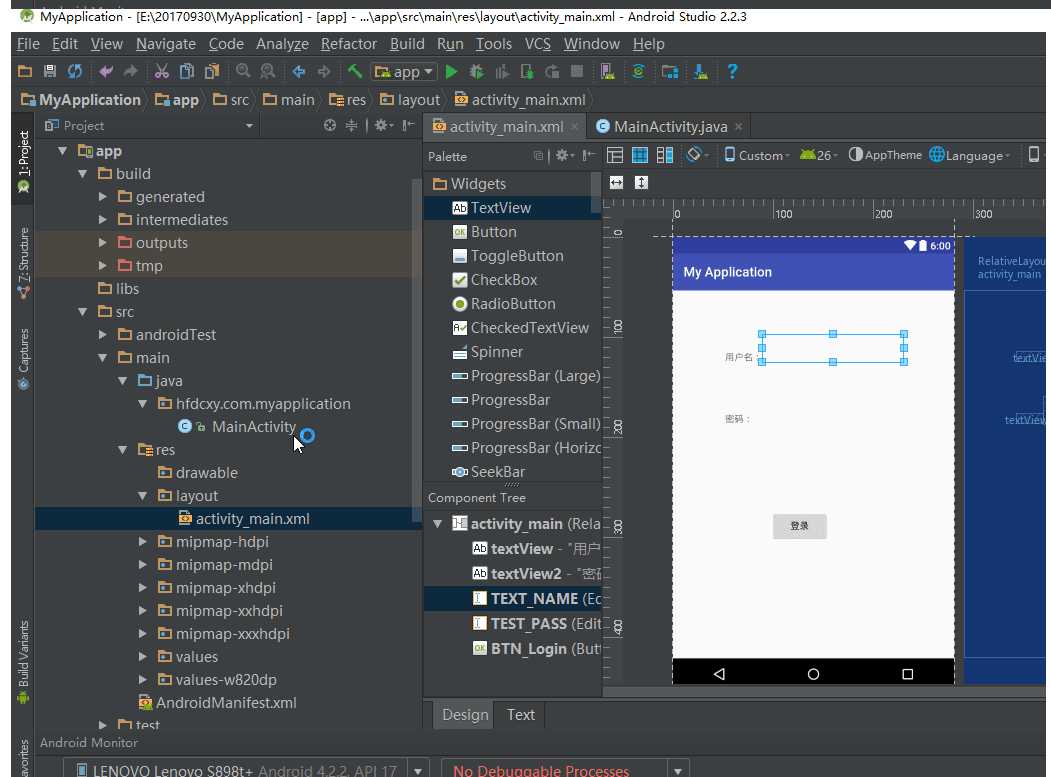Click the layout breadcrumb
The height and width of the screenshot is (777, 1051).
tap(410, 100)
